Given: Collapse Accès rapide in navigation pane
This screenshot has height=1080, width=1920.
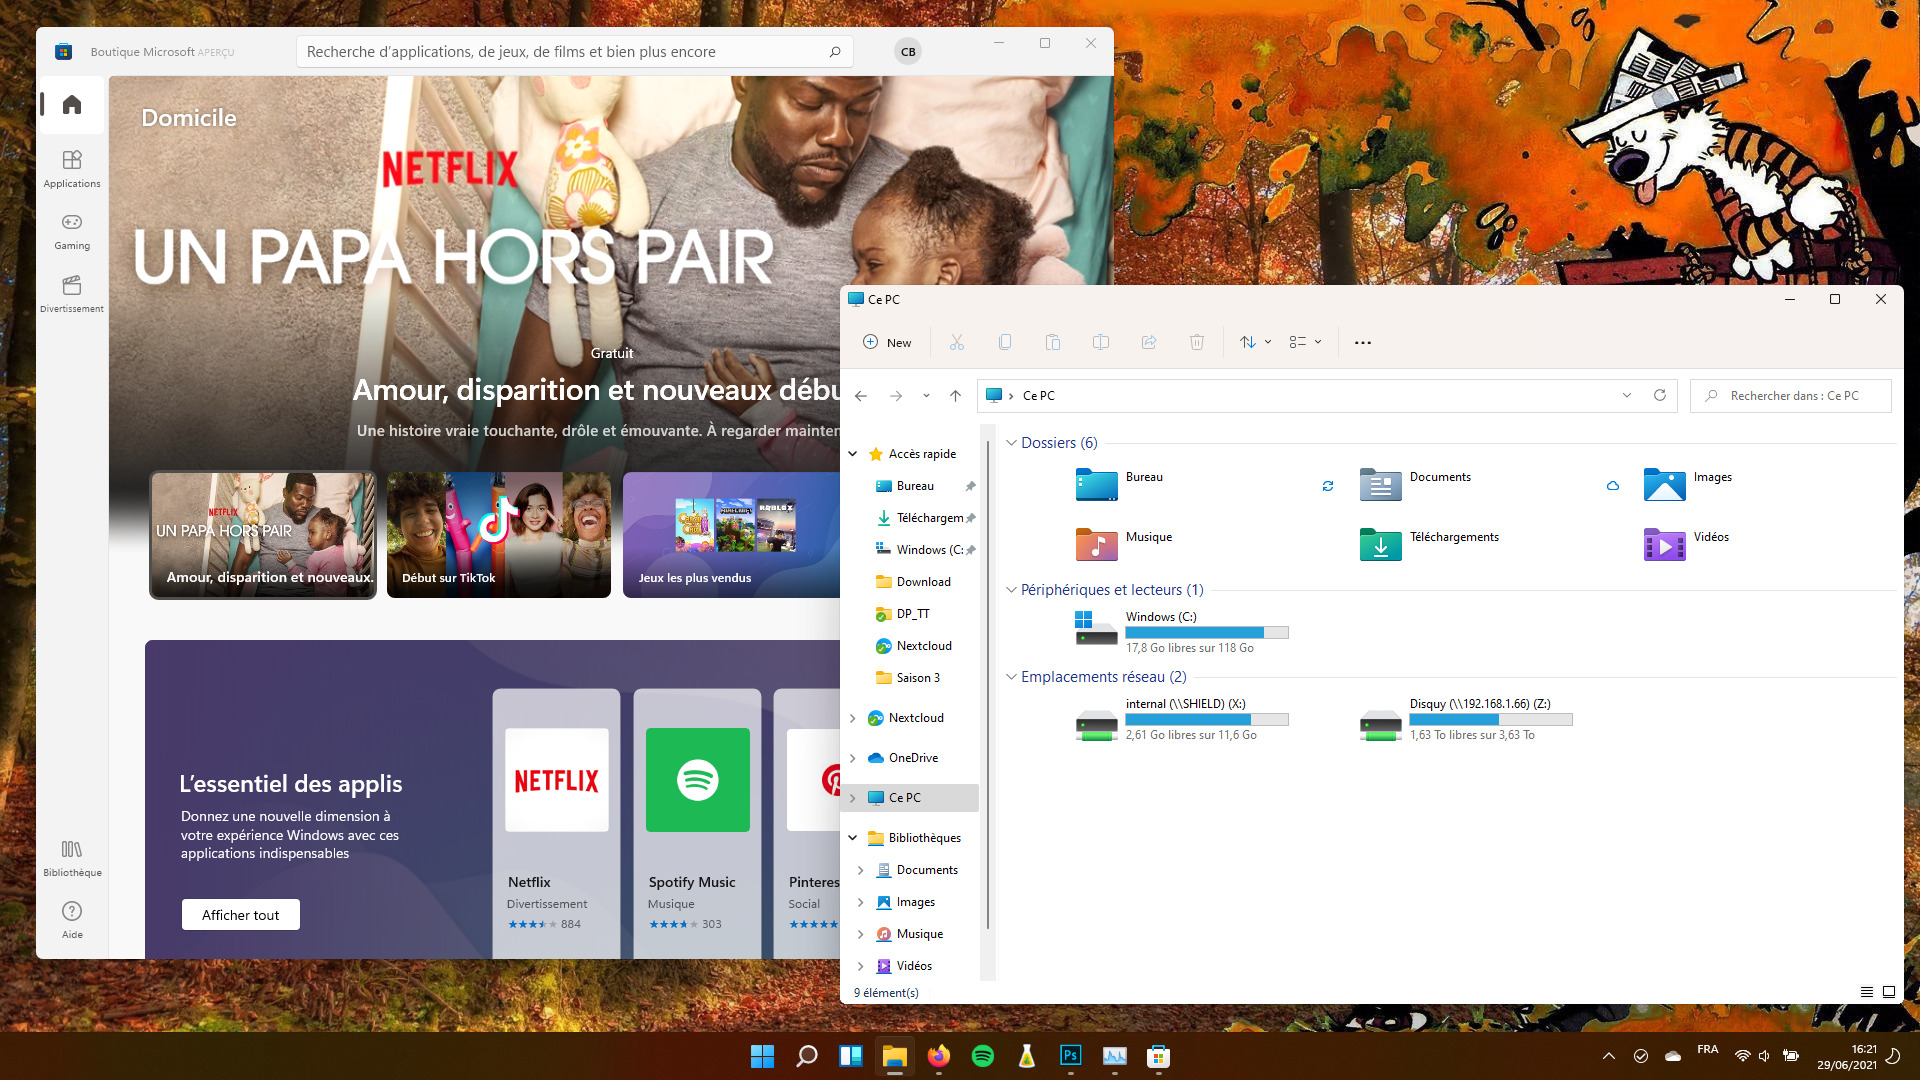Looking at the screenshot, I should point(853,454).
